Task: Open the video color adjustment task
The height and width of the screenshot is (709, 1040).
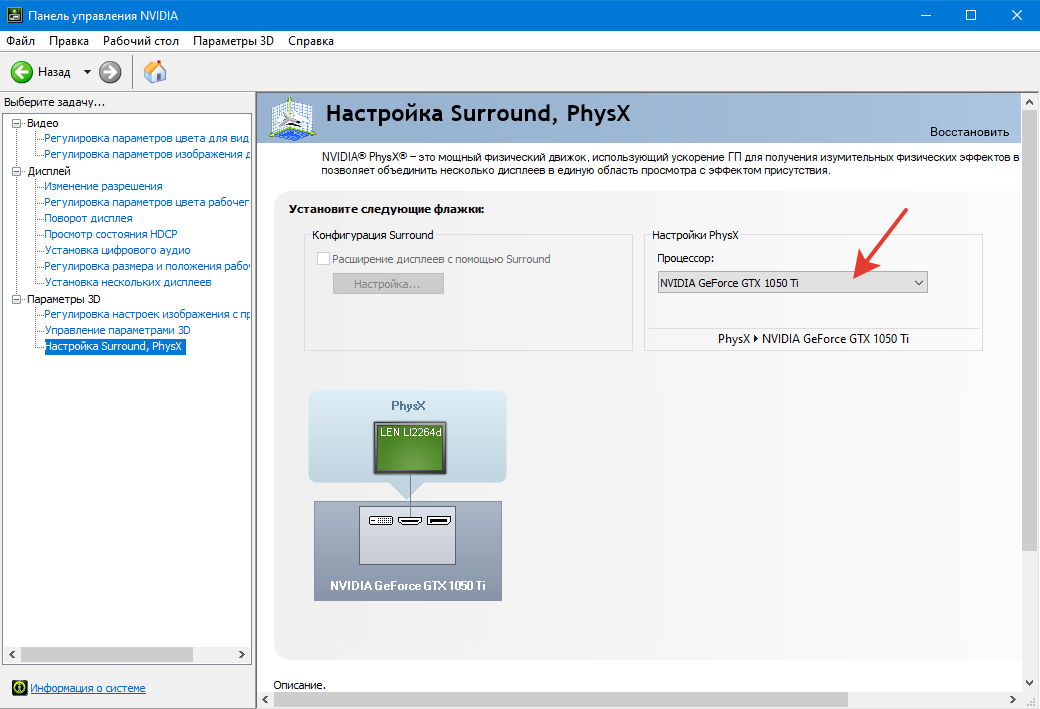Action: (x=147, y=138)
